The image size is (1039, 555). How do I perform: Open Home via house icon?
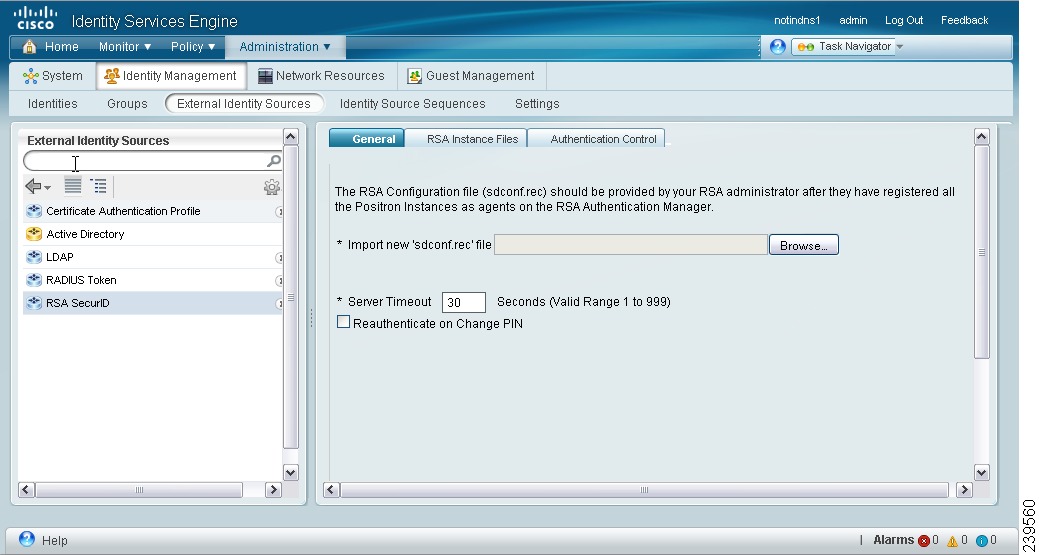click(x=29, y=46)
